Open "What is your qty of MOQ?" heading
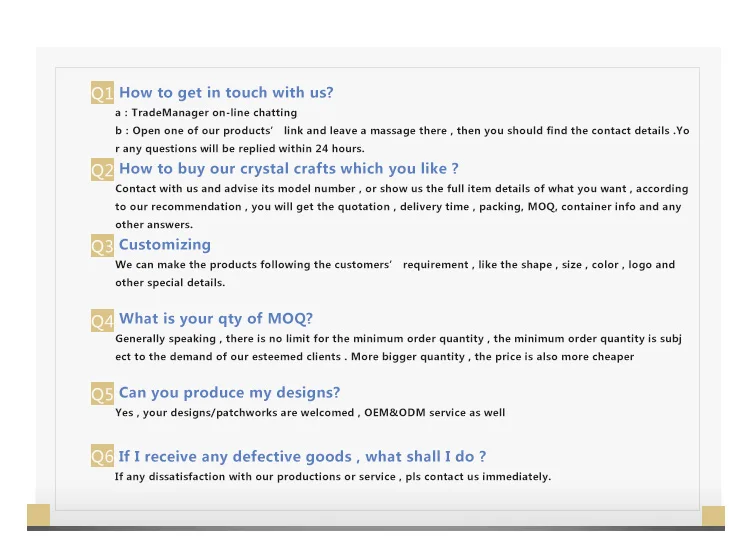Screen dimensions: 750x548 point(216,319)
